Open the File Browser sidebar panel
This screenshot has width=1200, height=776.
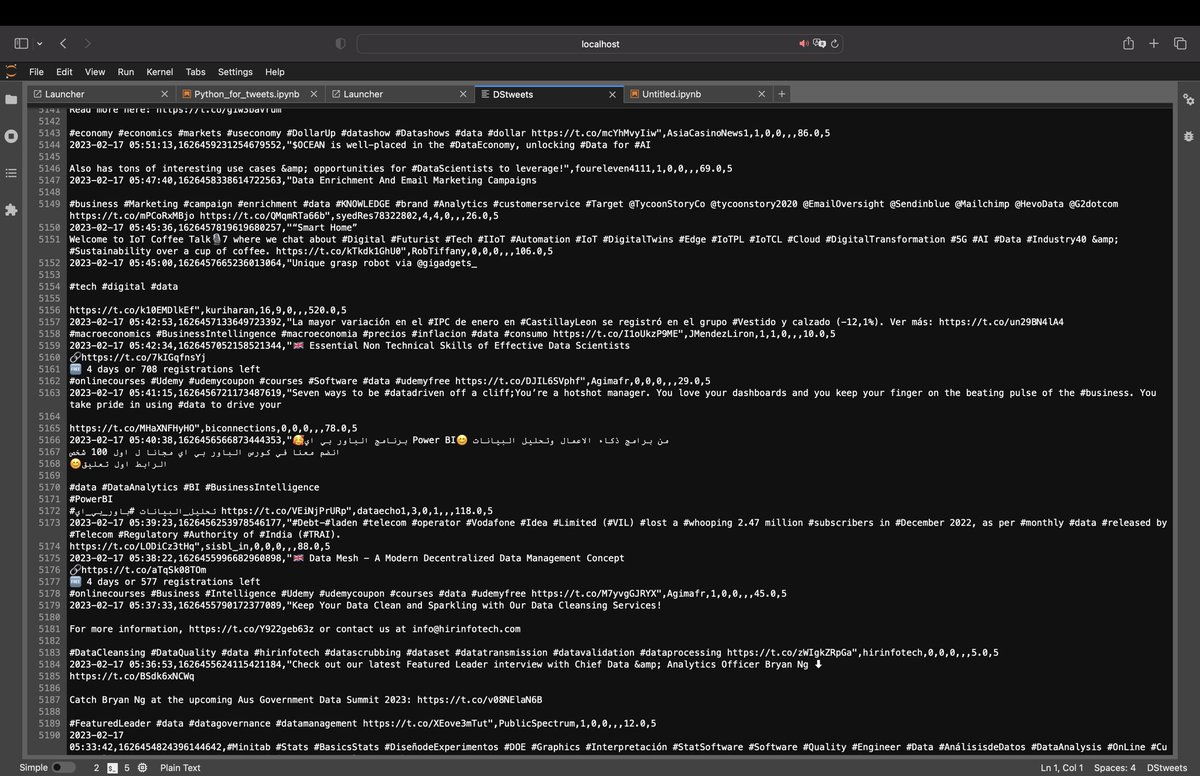coord(11,99)
